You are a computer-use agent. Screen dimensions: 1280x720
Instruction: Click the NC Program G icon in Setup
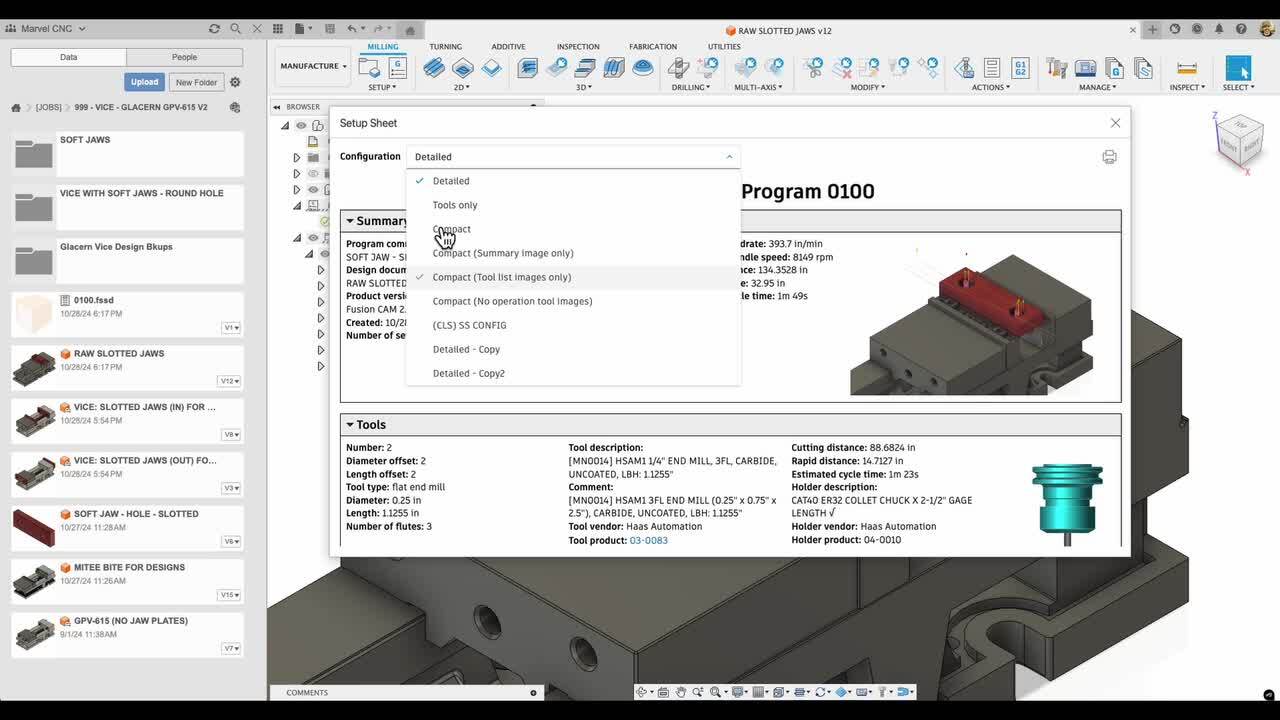click(397, 68)
